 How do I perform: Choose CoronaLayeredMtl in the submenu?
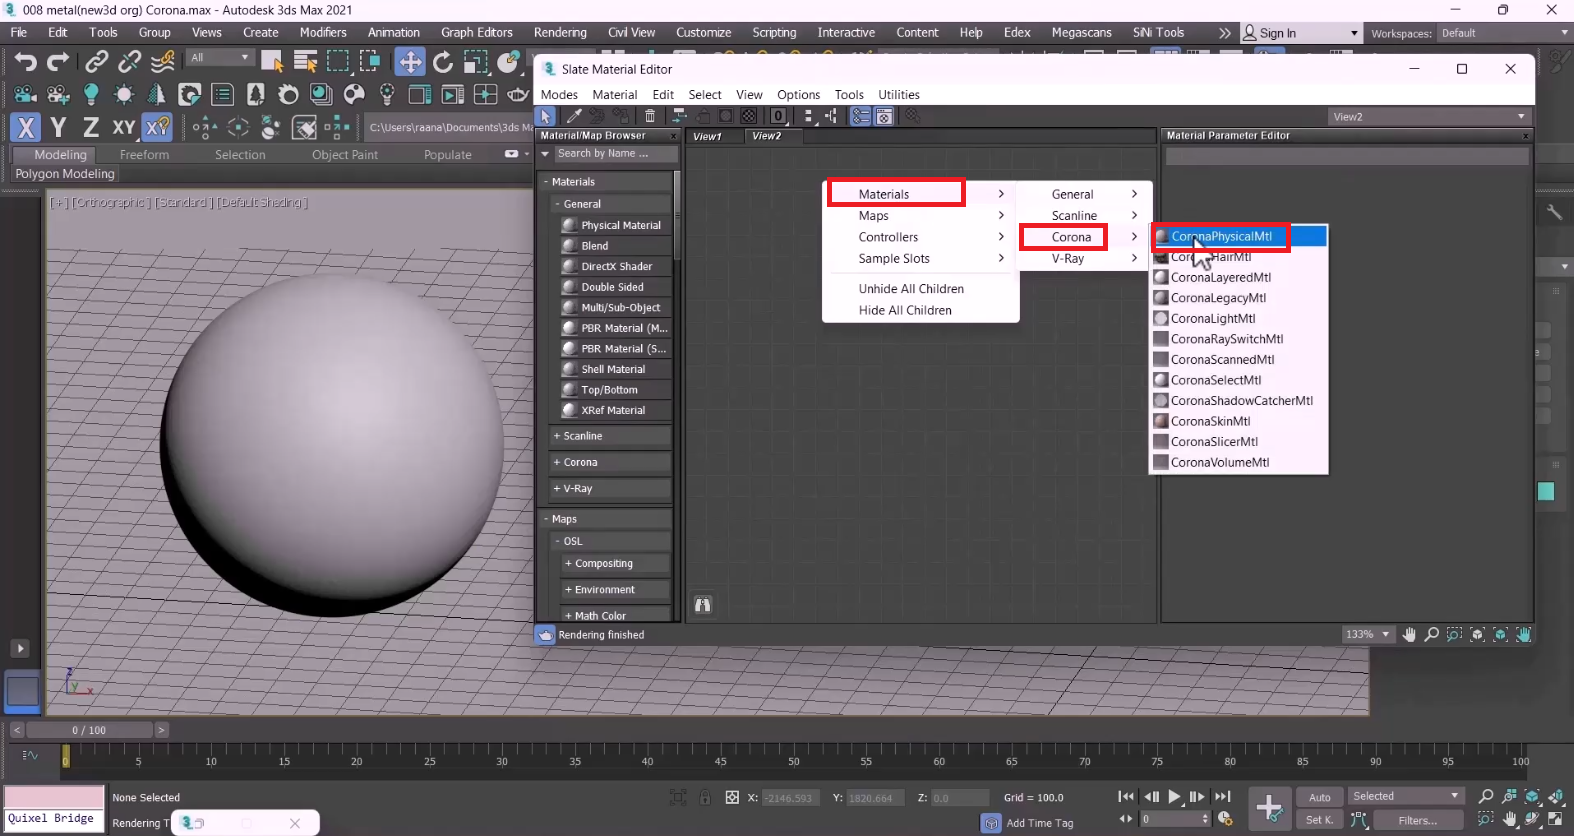click(1239, 278)
